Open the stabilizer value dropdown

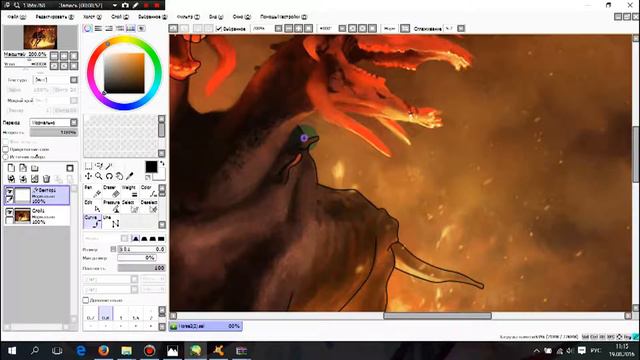point(461,28)
